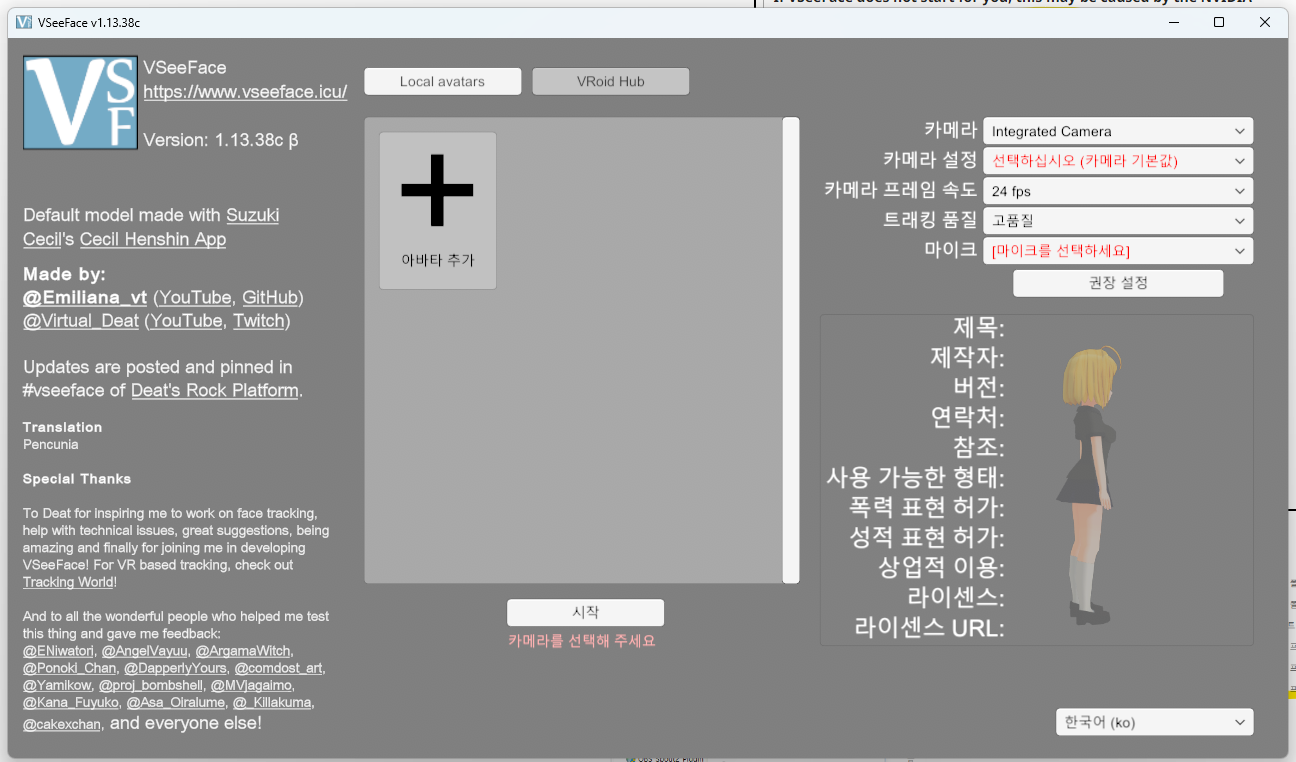Select the default blonde avatar preview
Screen dimensions: 1296x762
coord(1089,485)
